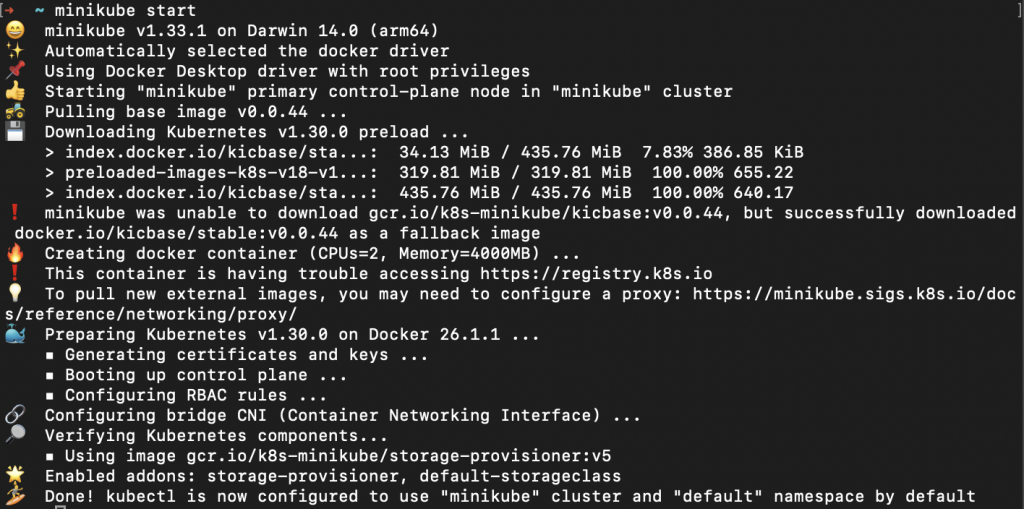Click the star emoji beside Enabled addons

point(14,476)
